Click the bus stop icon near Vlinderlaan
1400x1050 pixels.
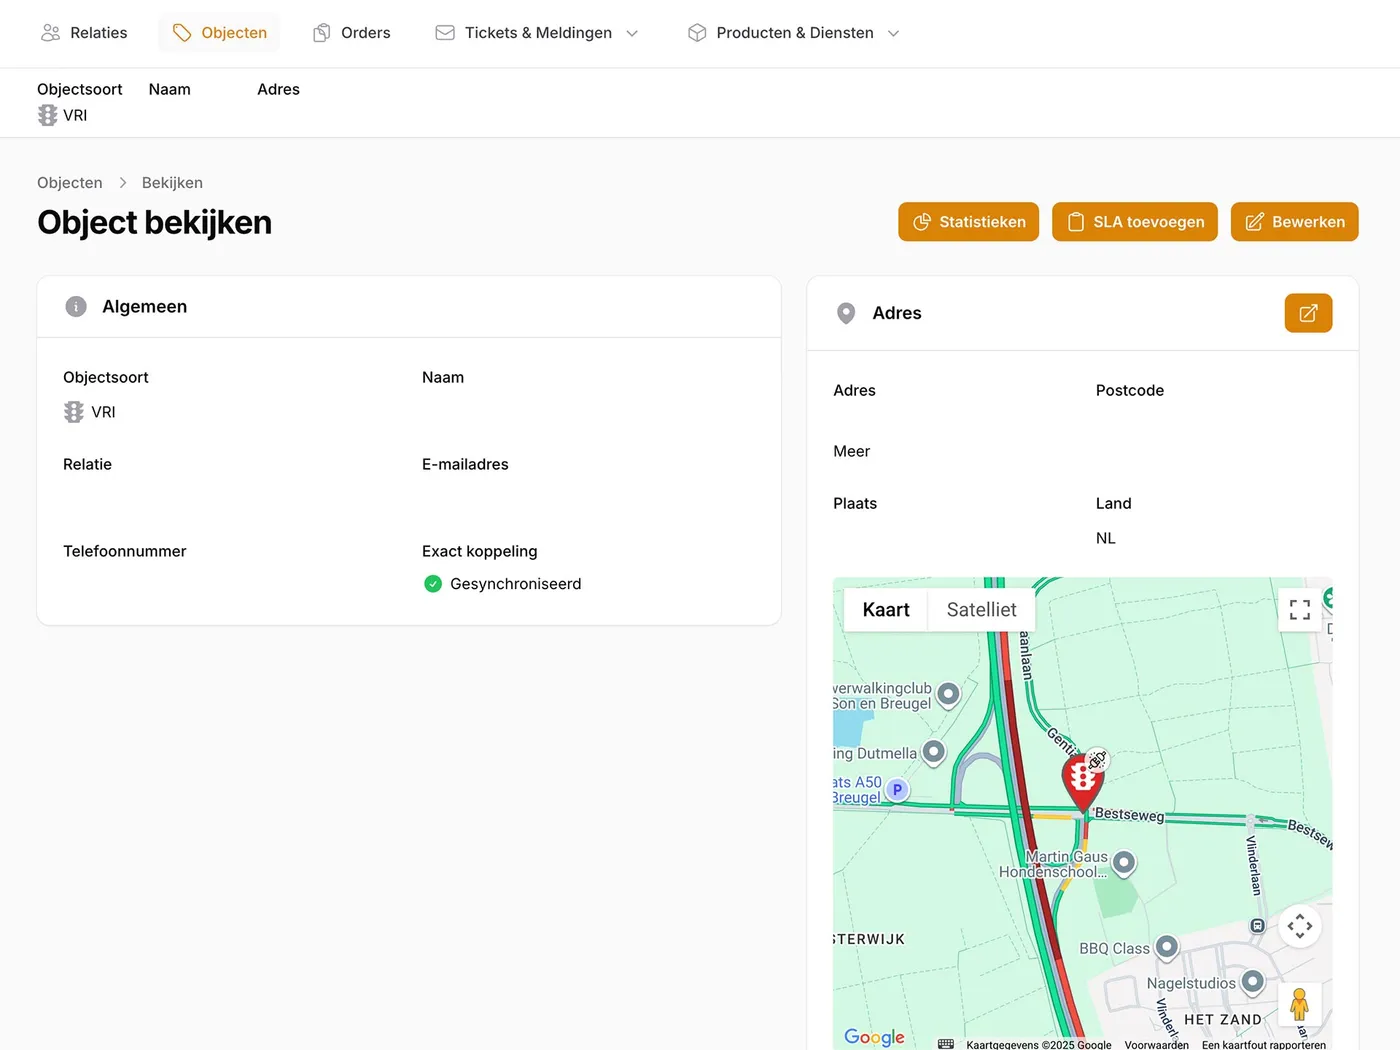(x=1258, y=926)
